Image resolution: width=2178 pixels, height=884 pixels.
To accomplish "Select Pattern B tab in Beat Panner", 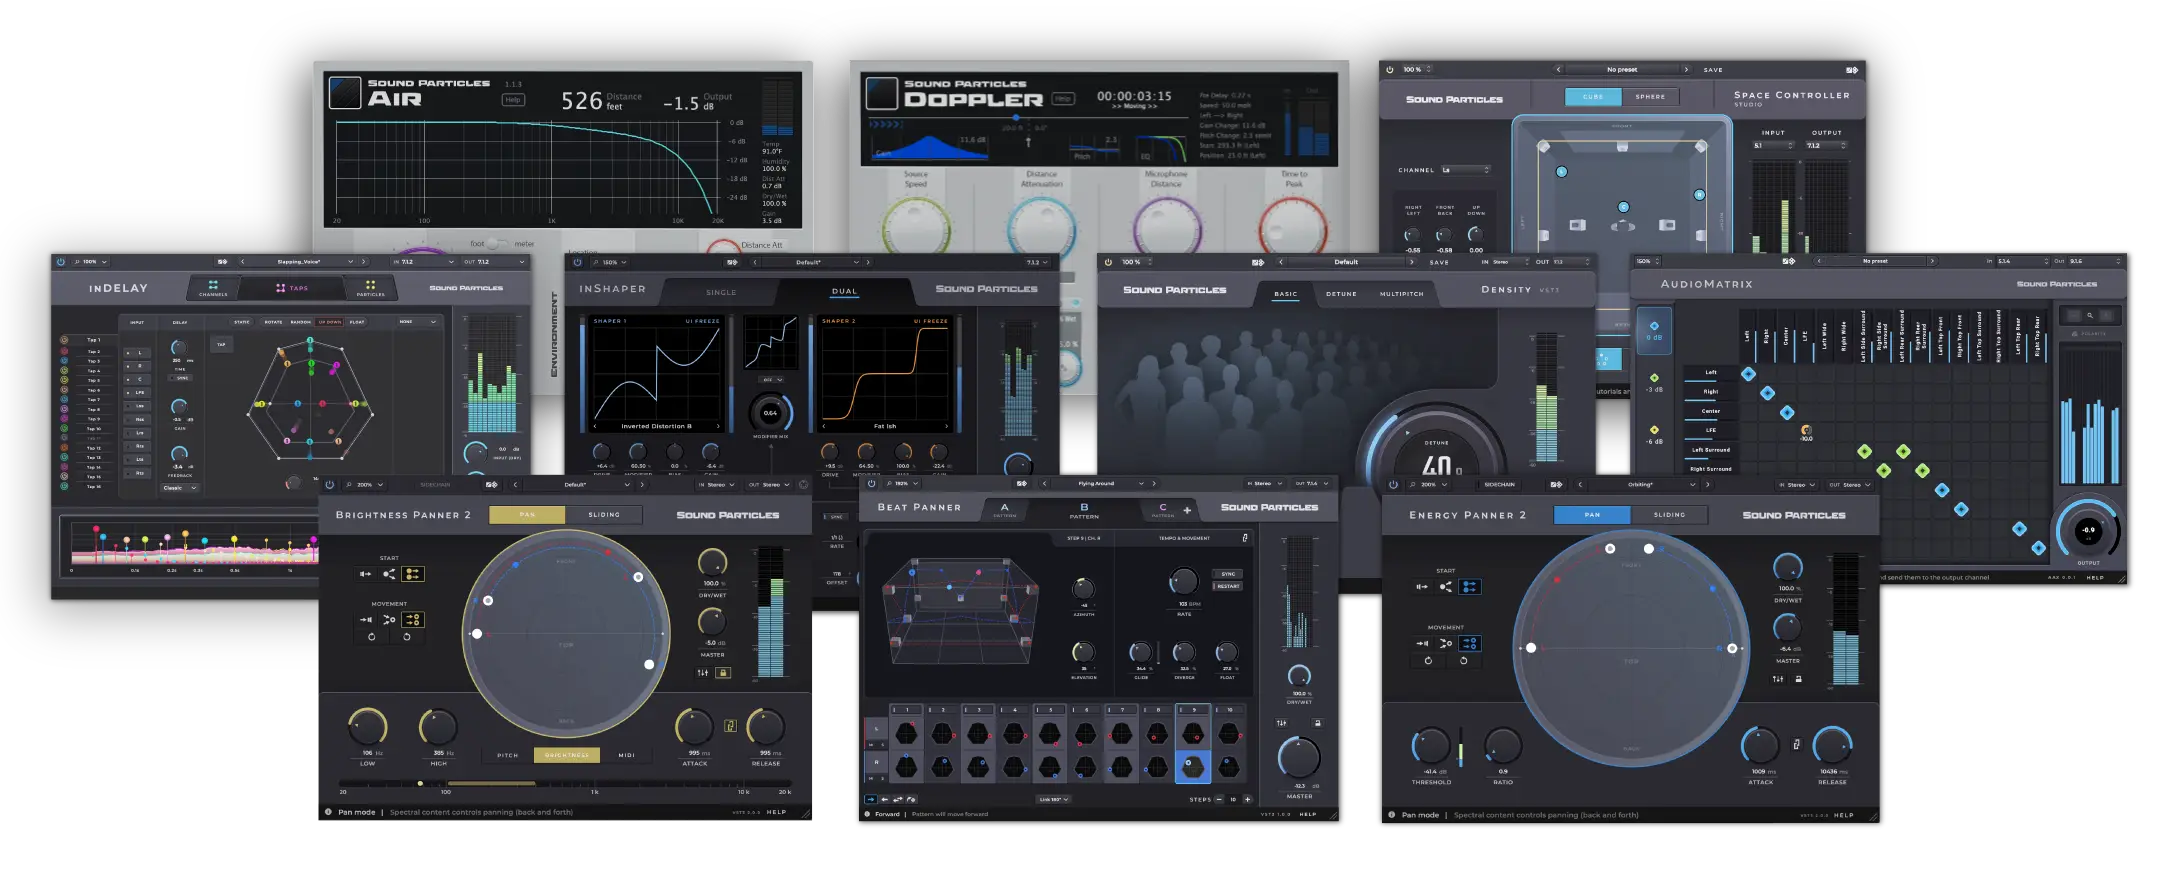I will (x=1084, y=510).
